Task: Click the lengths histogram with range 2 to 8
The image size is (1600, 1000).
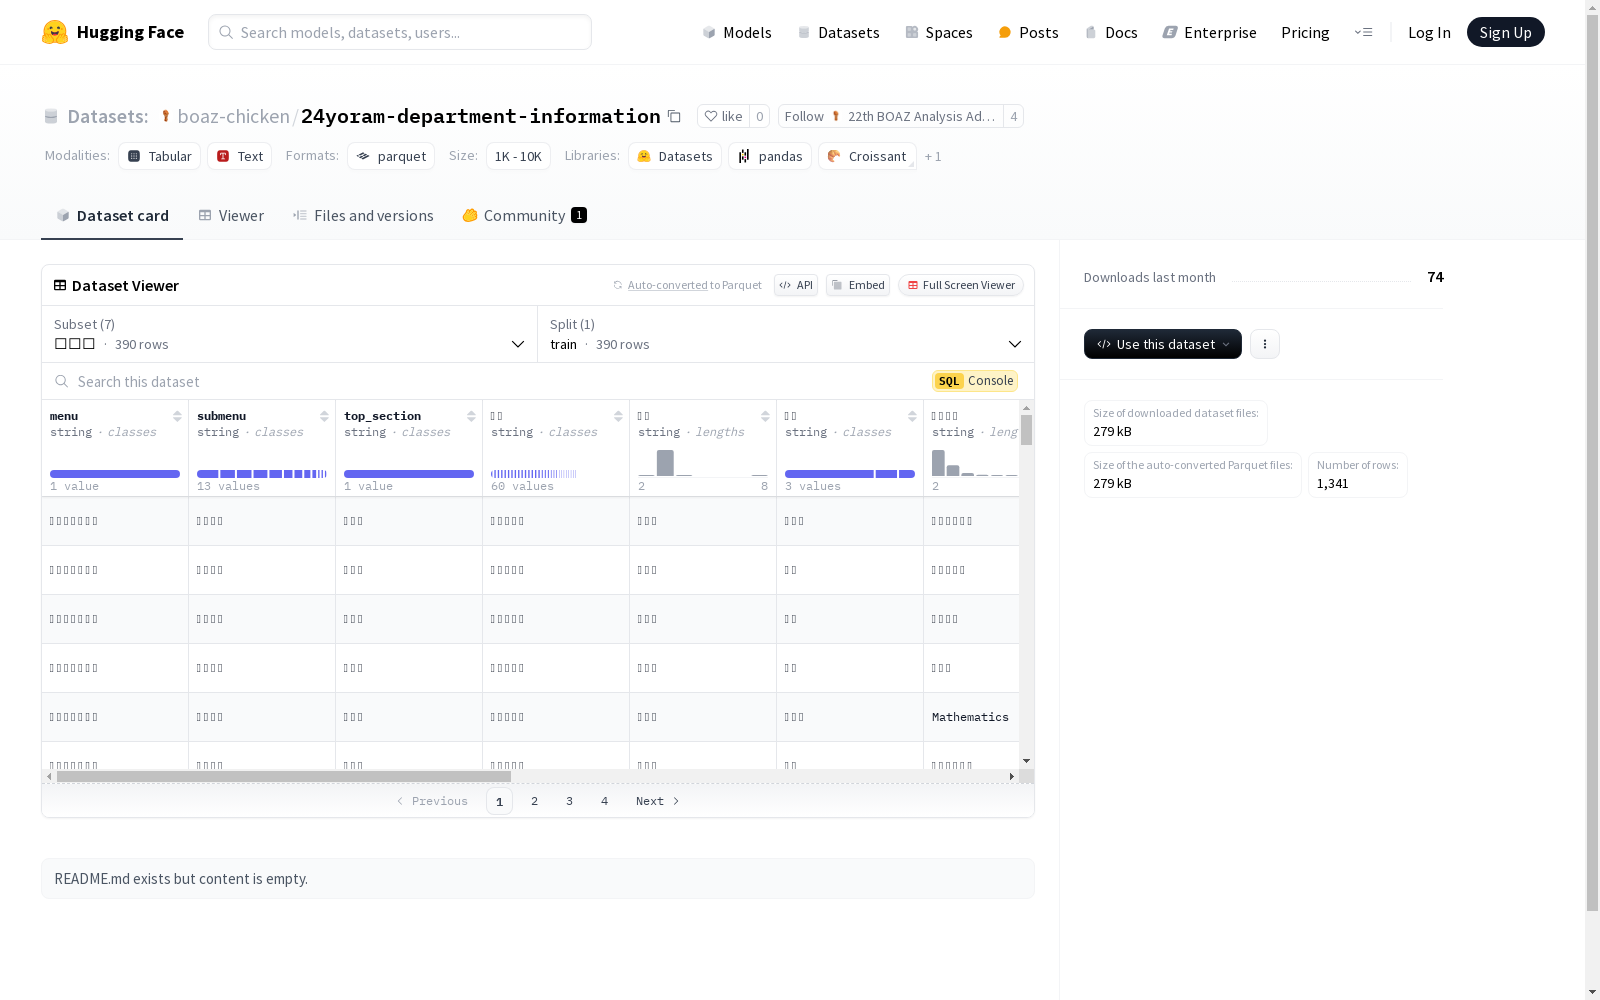Action: [x=703, y=463]
